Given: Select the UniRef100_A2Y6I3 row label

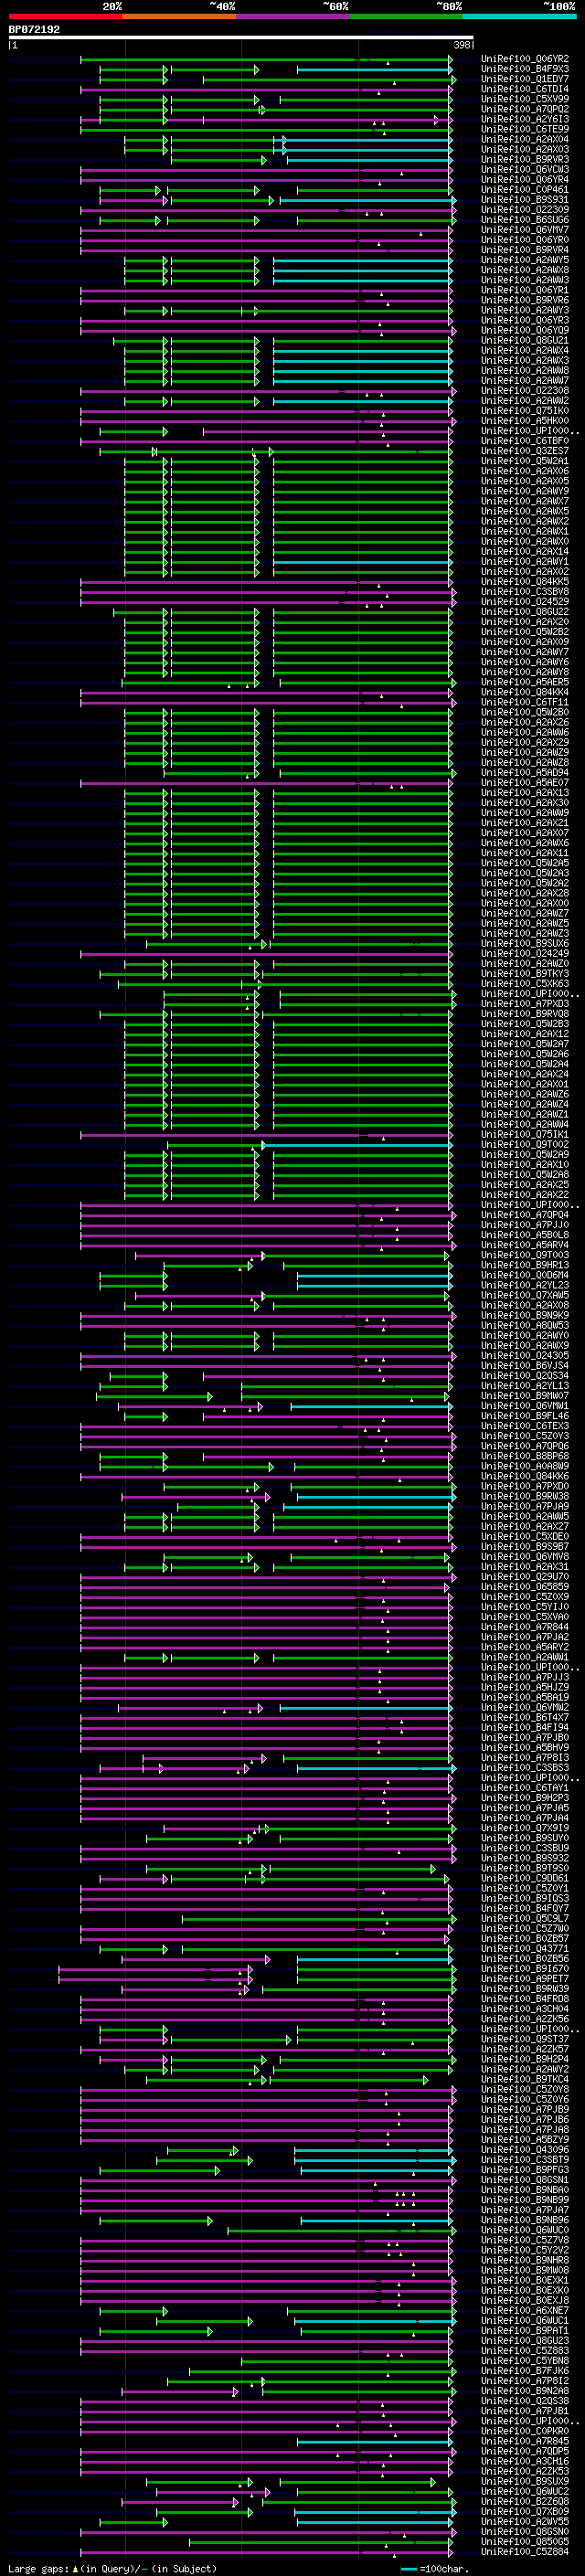Looking at the screenshot, I should [525, 119].
